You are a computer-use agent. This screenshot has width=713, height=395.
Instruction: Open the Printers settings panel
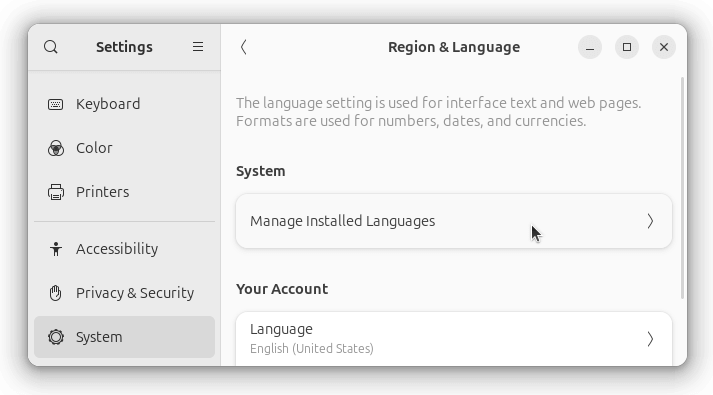click(124, 192)
